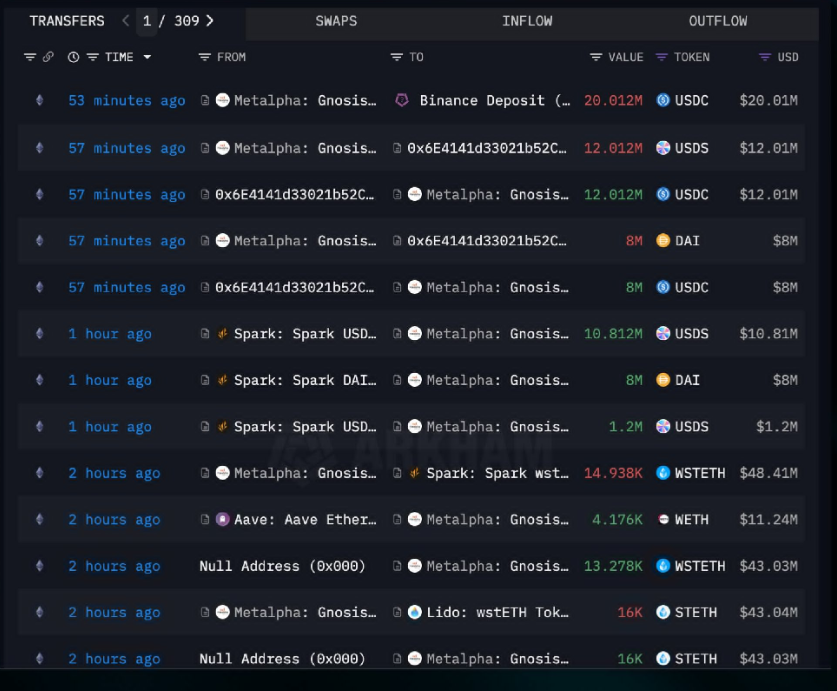Click the 20.012M value
The width and height of the screenshot is (837, 691).
pos(613,100)
